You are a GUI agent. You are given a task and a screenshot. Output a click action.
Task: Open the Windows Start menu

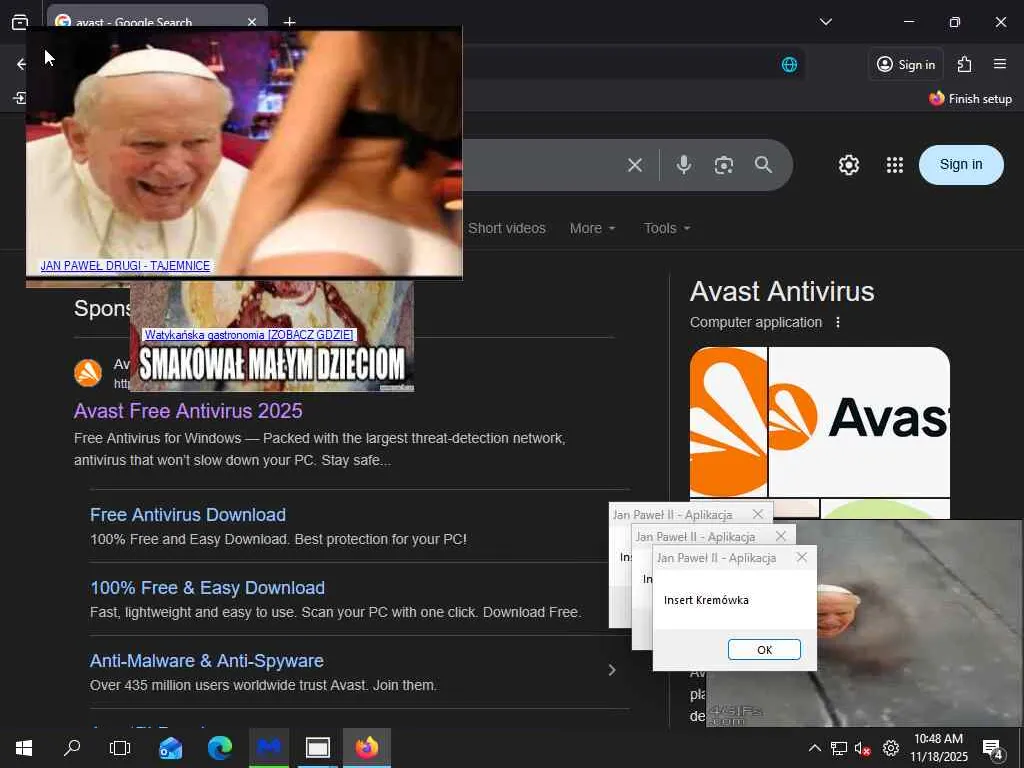click(x=24, y=748)
